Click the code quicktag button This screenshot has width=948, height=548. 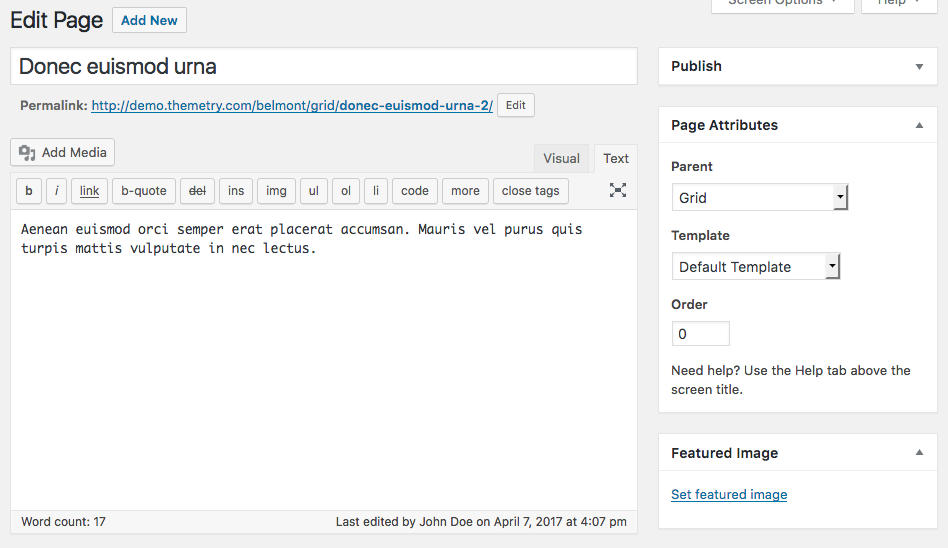pyautogui.click(x=415, y=191)
